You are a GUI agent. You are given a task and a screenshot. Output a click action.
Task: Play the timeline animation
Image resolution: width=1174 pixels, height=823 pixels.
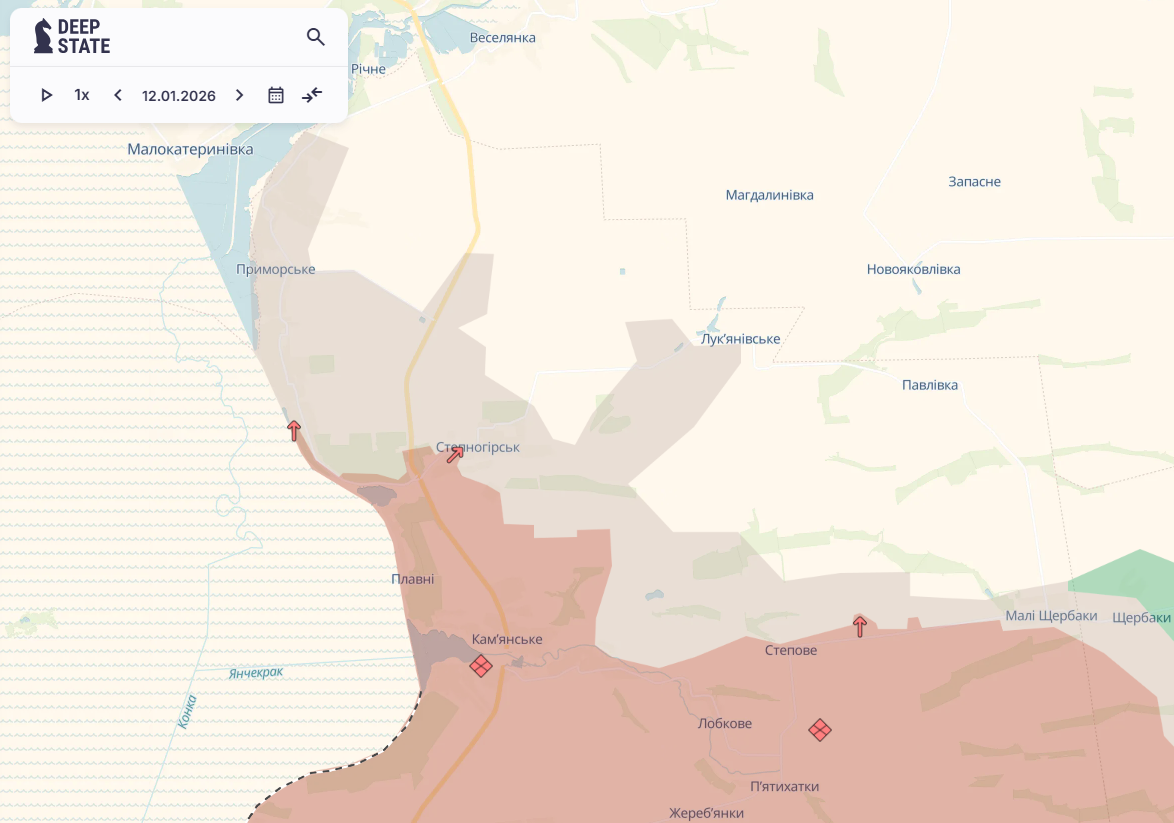point(46,95)
